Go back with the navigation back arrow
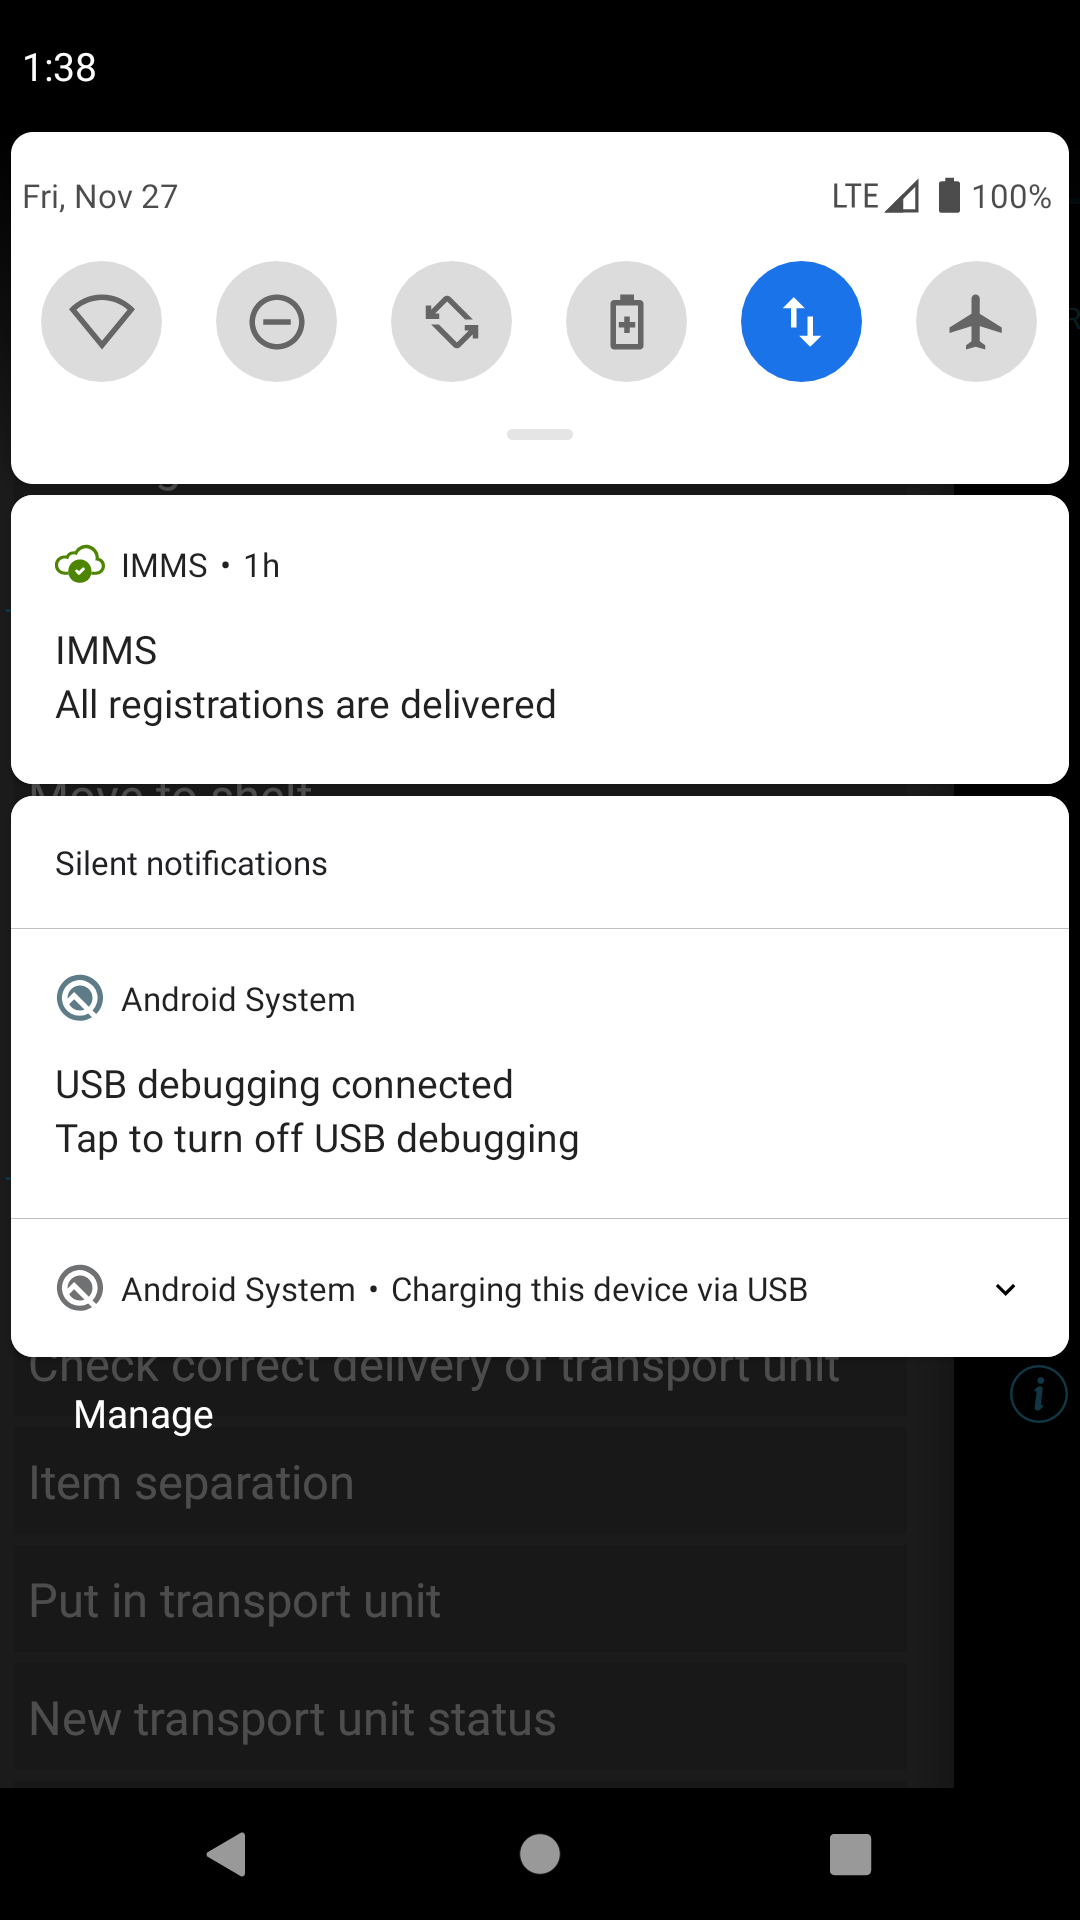The height and width of the screenshot is (1920, 1080). click(x=227, y=1855)
